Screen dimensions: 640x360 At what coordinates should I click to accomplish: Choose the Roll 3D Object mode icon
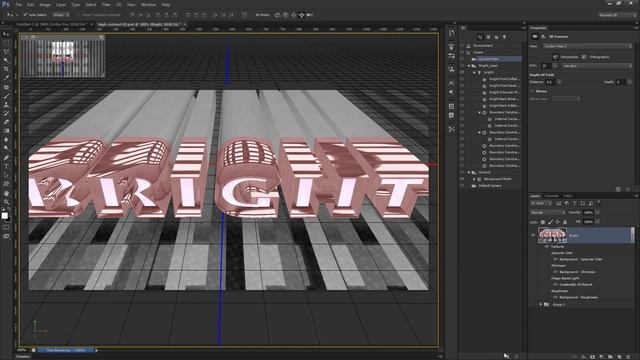[x=286, y=15]
